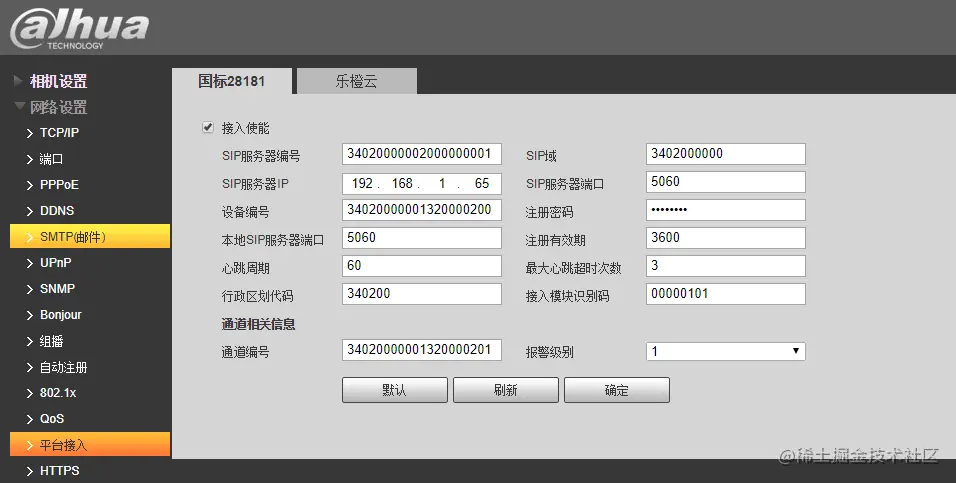Click the 确定 button
This screenshot has height=483, width=956.
(x=616, y=390)
